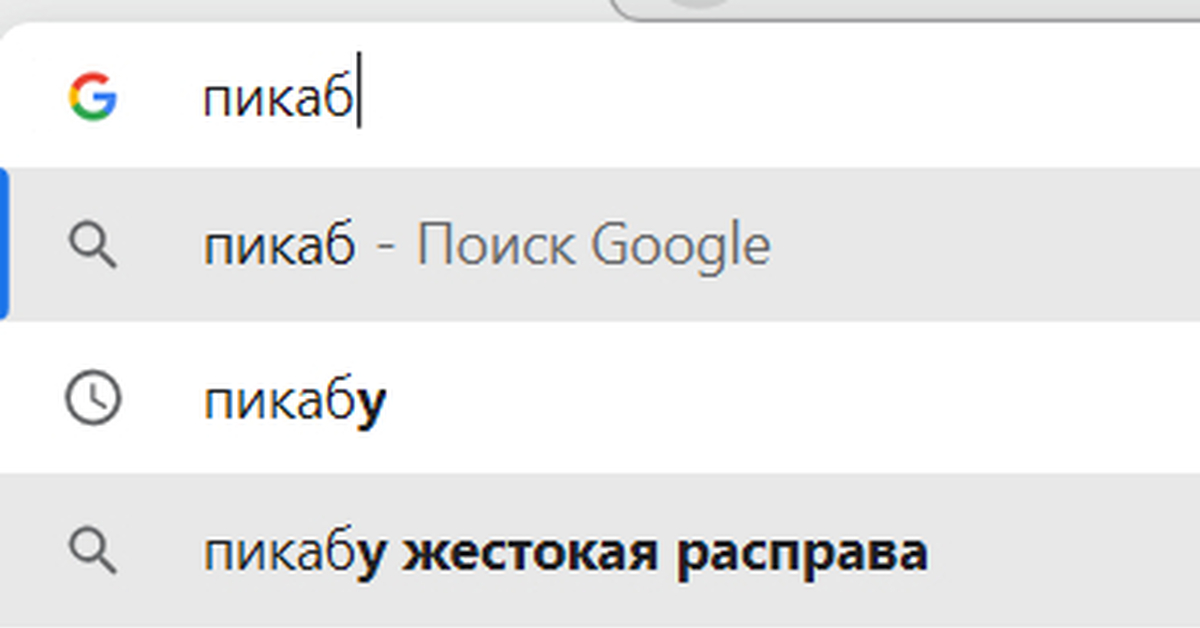Select the "пикаб - Поиск Google" suggestion
1200x628 pixels.
click(600, 245)
